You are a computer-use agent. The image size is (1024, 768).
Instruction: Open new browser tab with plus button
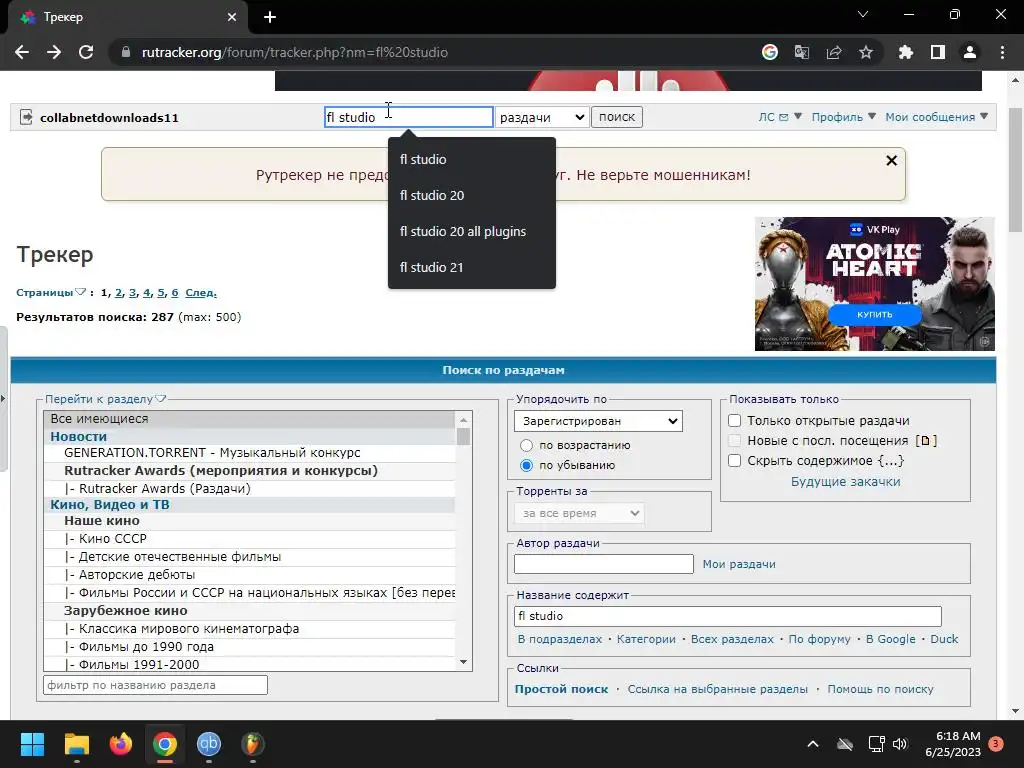[270, 17]
